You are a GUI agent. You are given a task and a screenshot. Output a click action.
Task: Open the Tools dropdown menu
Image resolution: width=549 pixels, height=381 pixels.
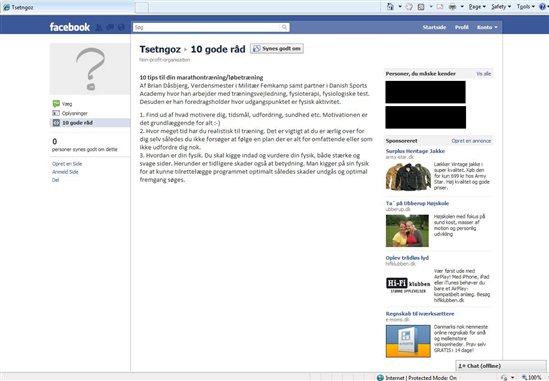[x=526, y=7]
